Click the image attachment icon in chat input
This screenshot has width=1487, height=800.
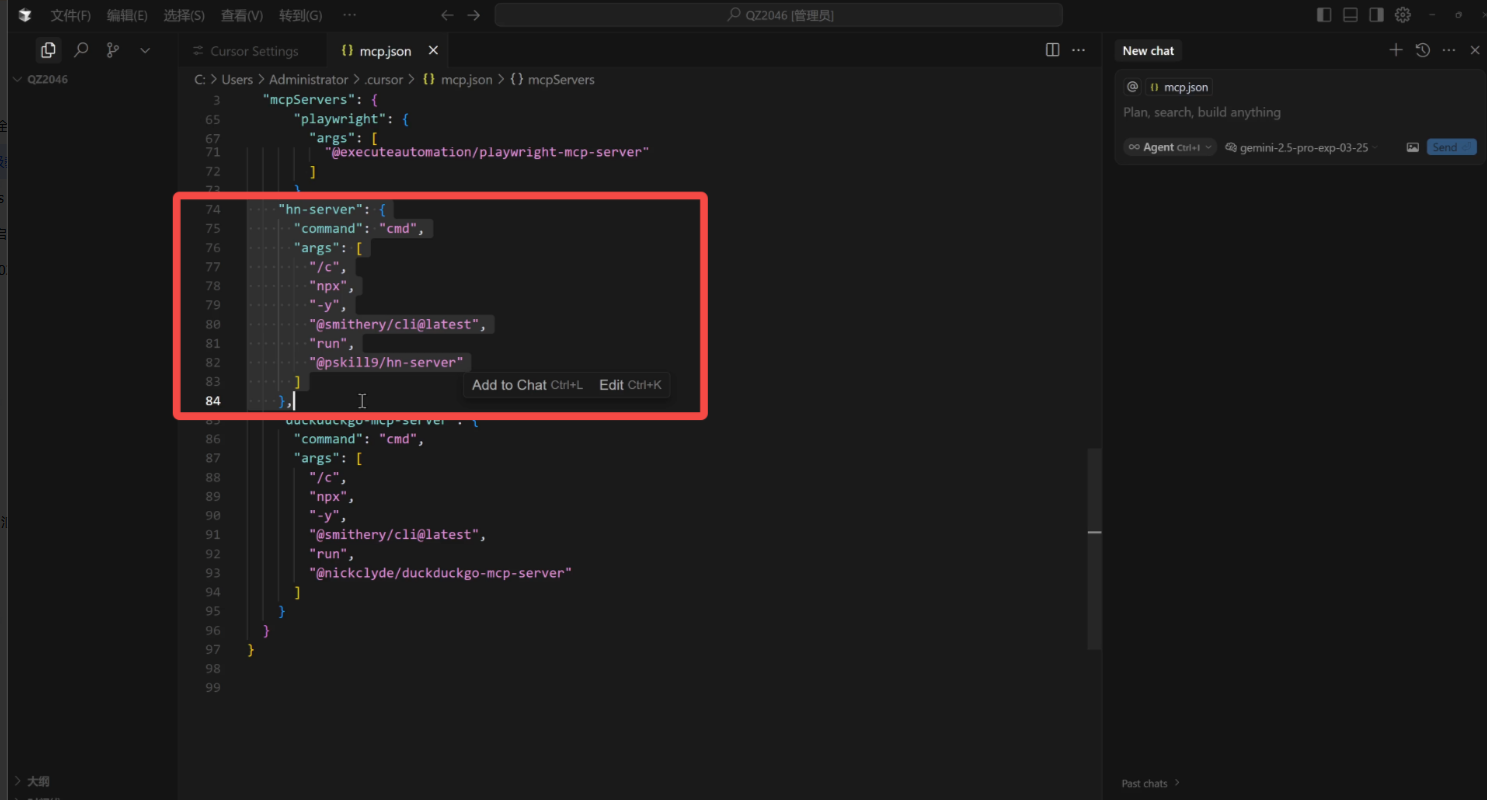1412,146
